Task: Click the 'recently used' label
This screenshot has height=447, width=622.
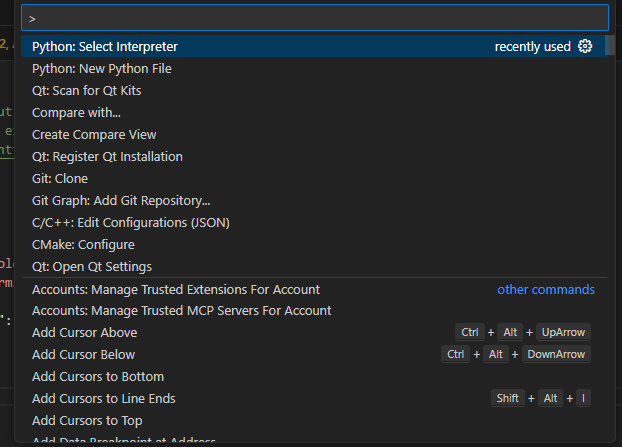Action: pyautogui.click(x=532, y=47)
